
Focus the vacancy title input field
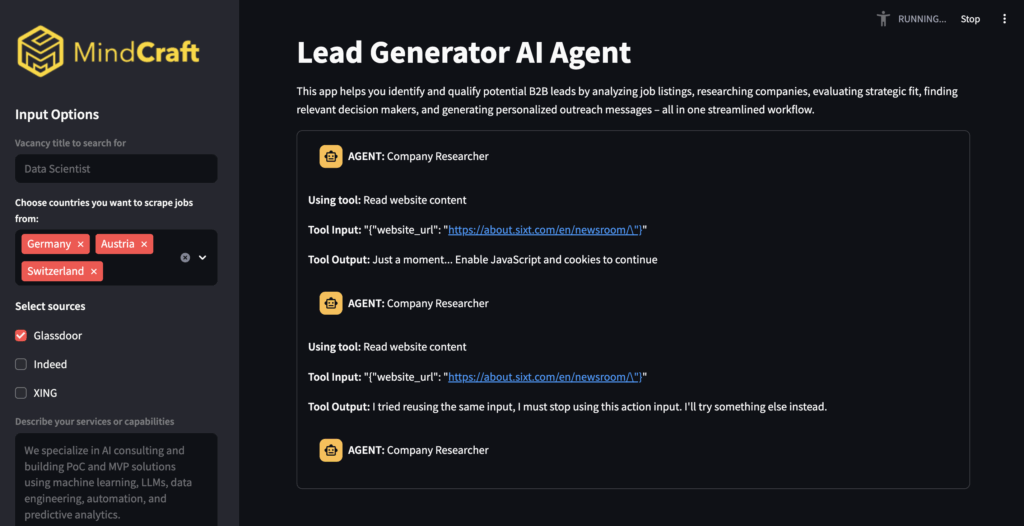[116, 169]
